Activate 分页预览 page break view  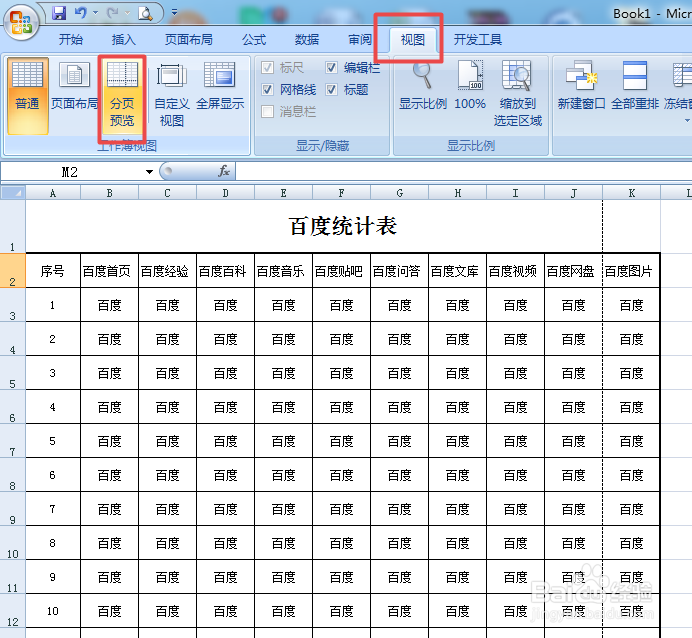click(x=122, y=96)
